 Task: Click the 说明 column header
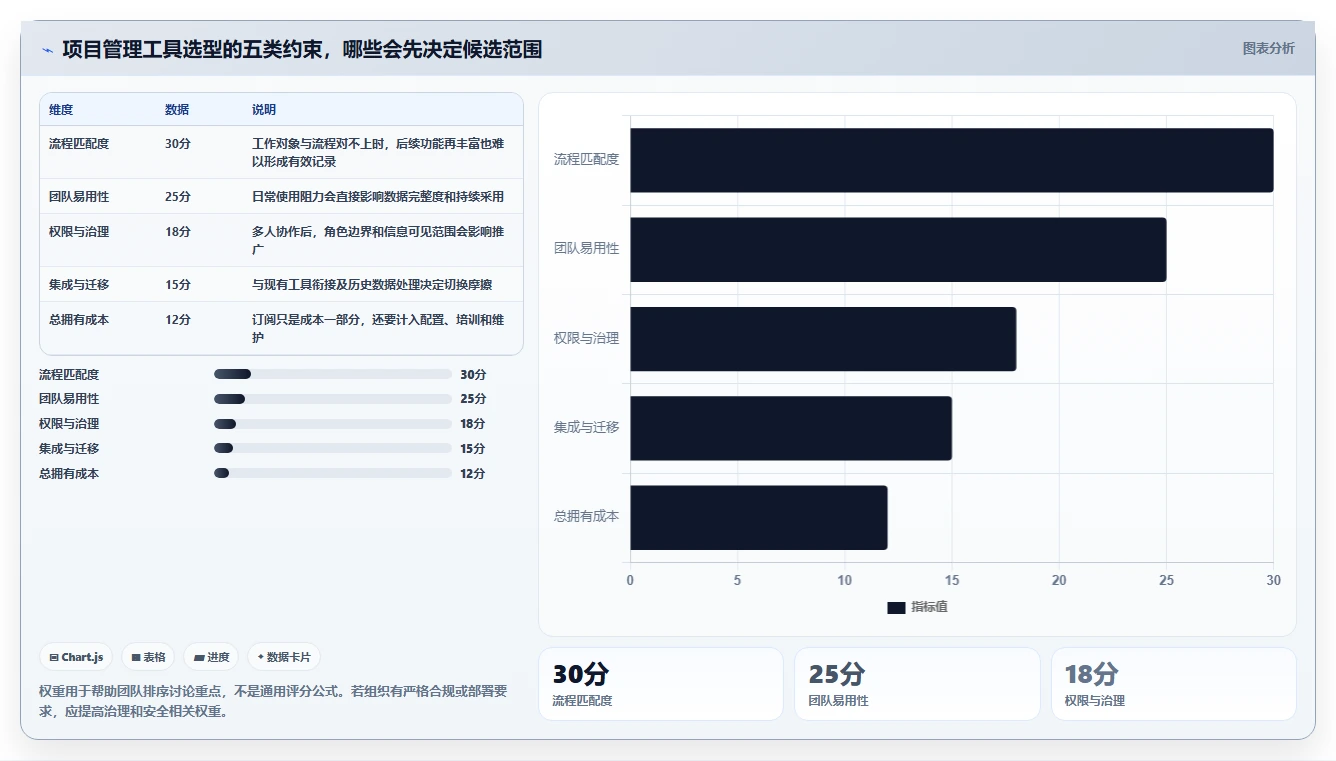(x=264, y=110)
